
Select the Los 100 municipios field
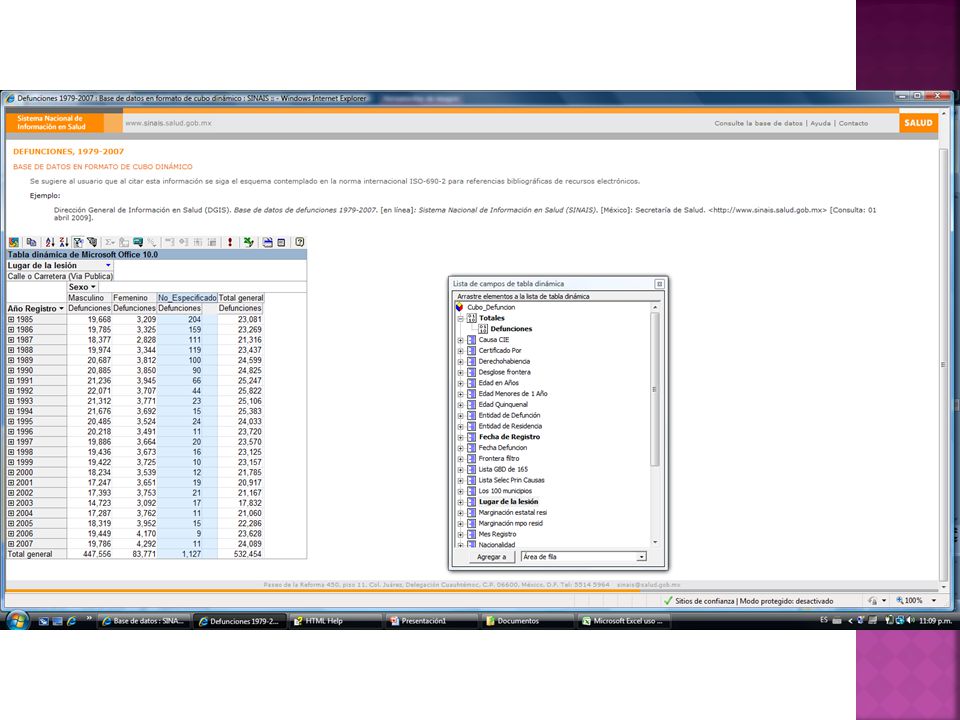click(505, 491)
